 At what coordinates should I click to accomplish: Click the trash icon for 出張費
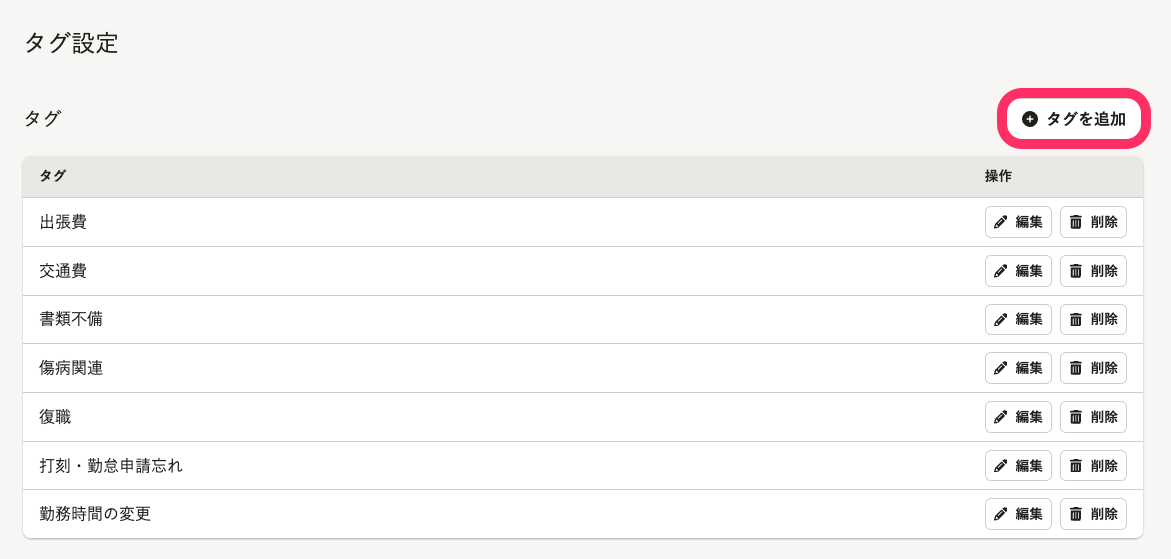tap(1076, 222)
